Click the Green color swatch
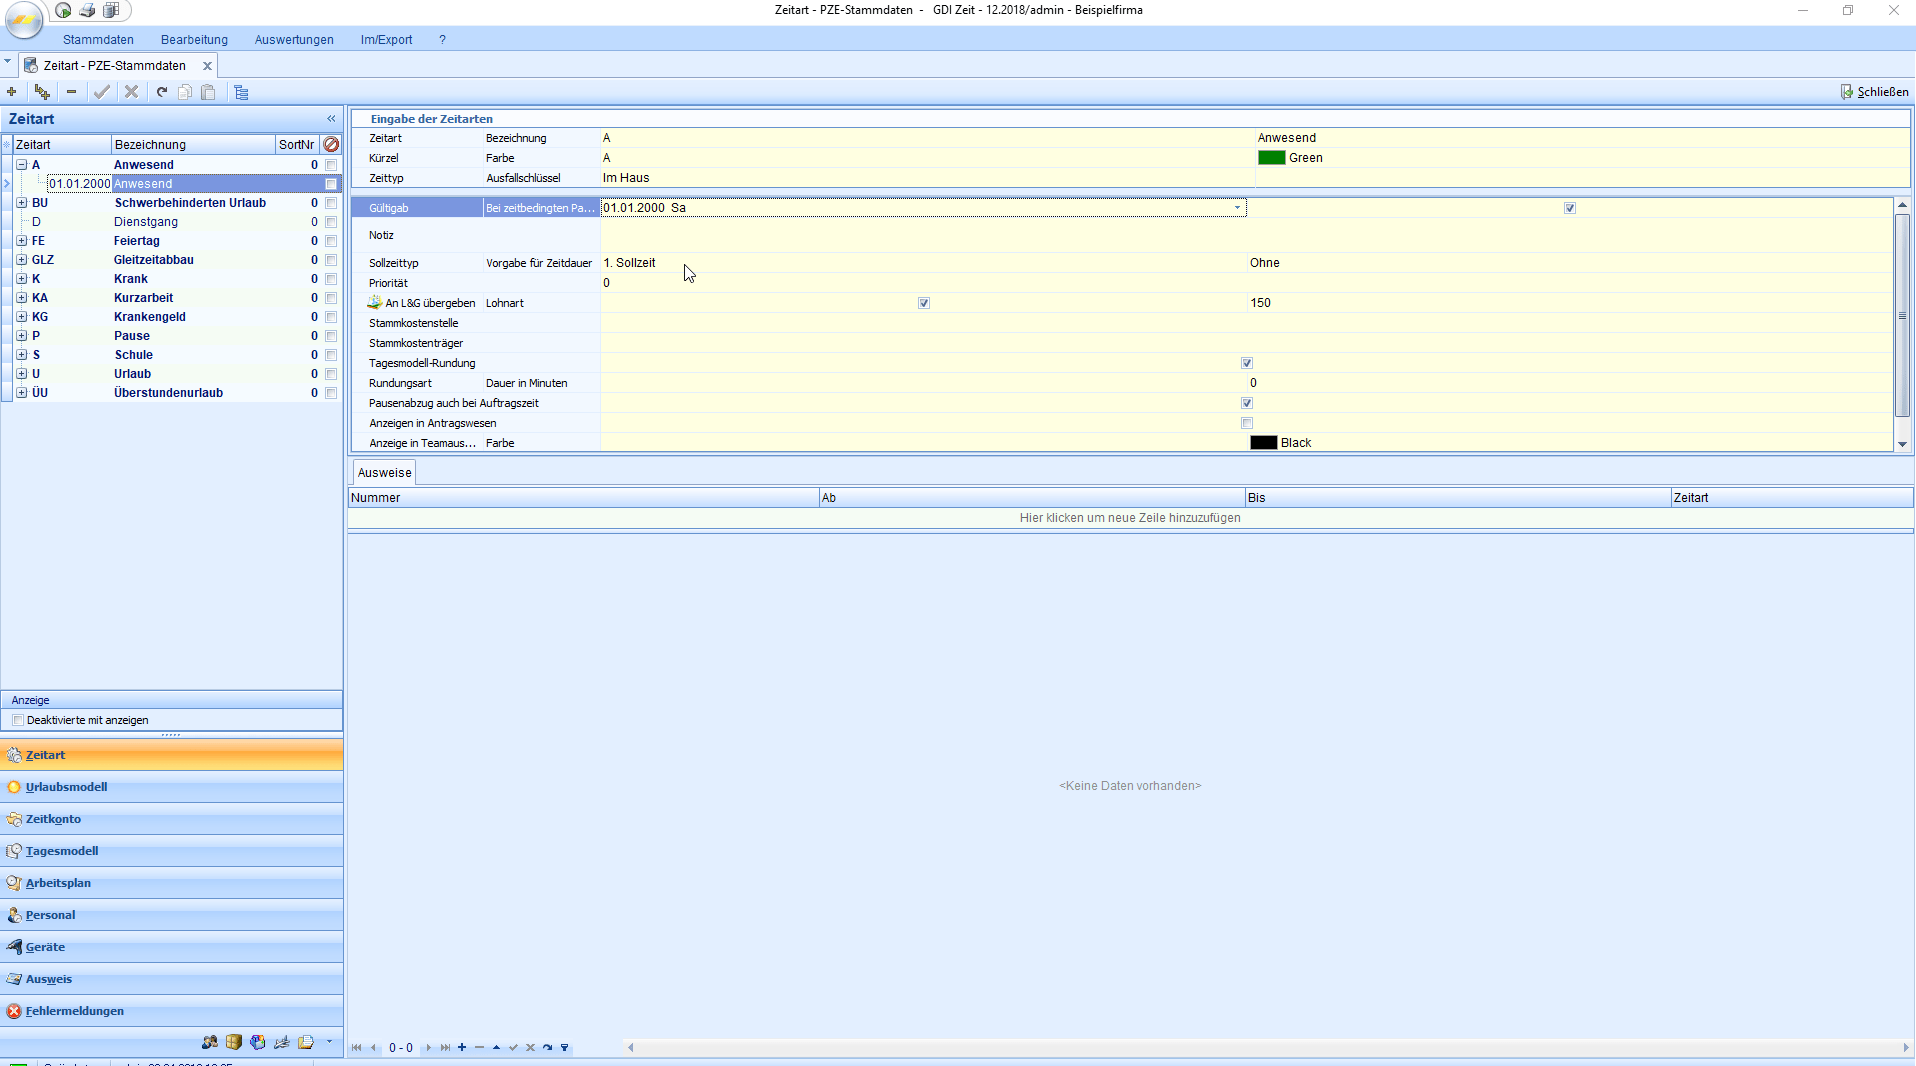 pos(1271,158)
